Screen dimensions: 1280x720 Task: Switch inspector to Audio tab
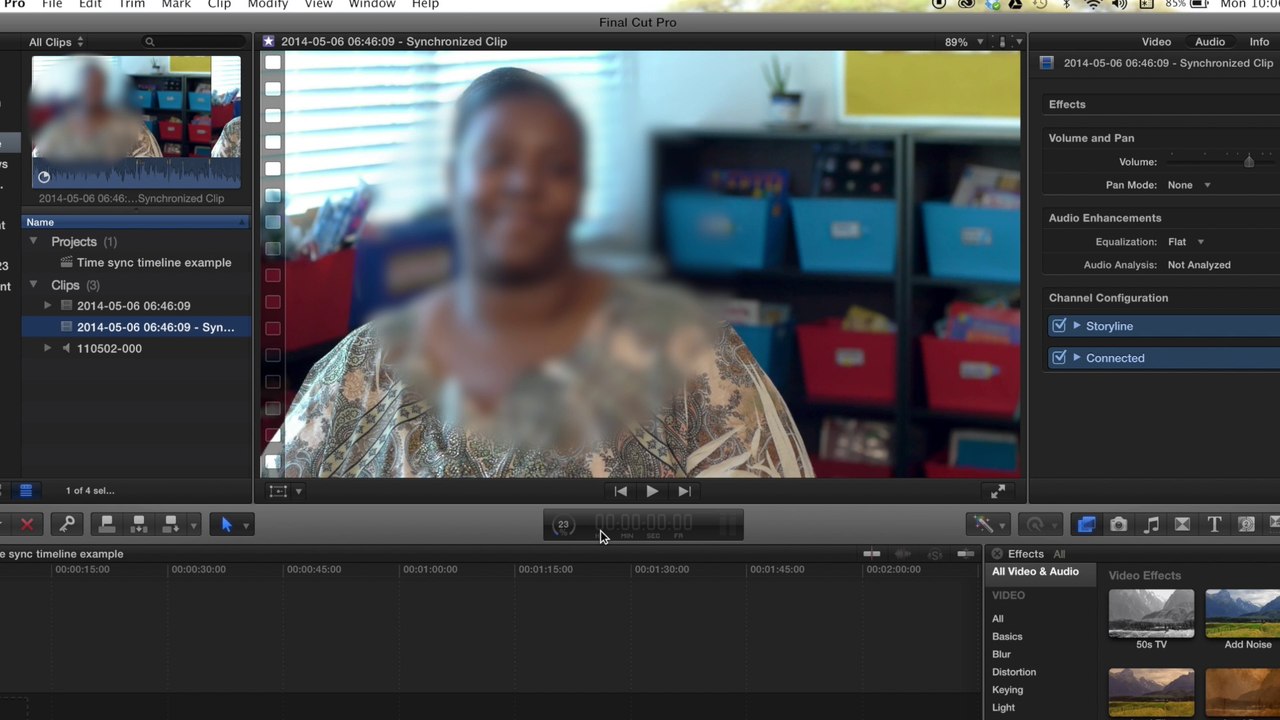coord(1210,42)
